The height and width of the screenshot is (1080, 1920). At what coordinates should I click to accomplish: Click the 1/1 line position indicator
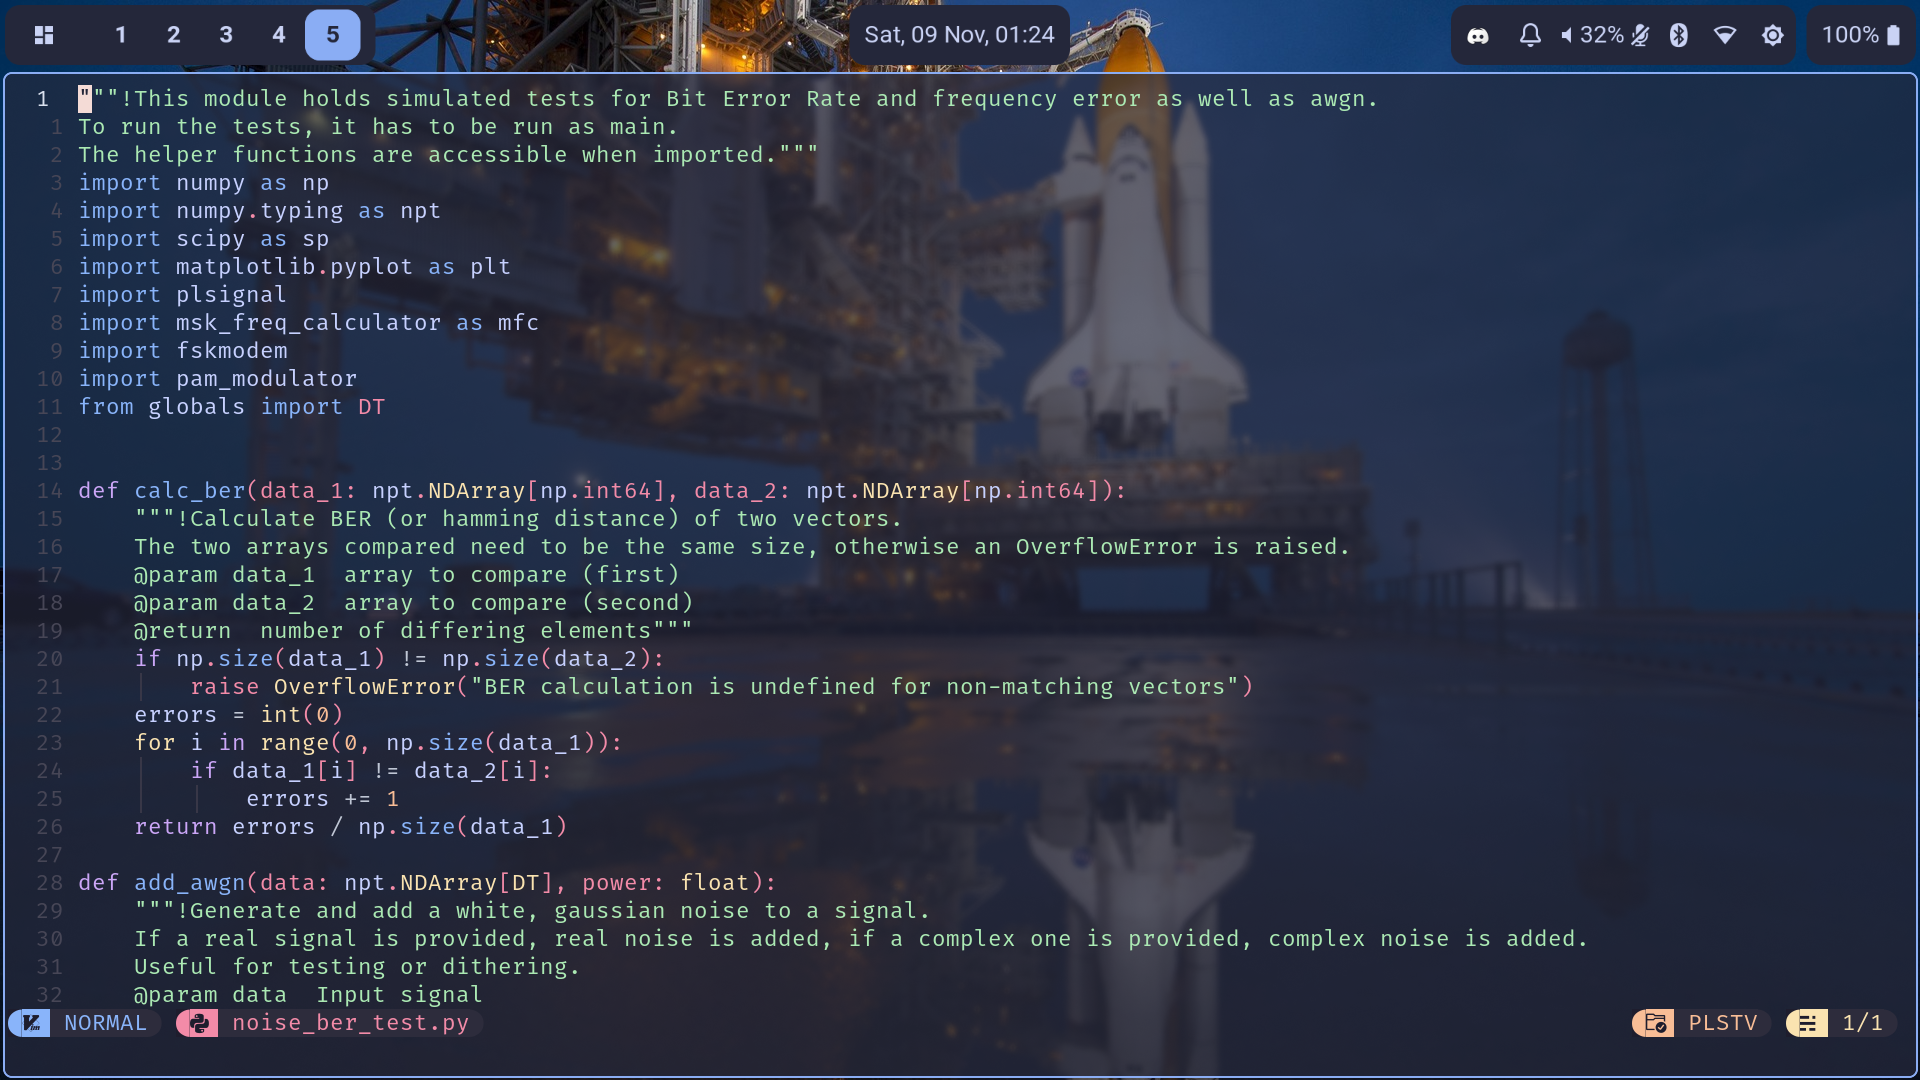pos(1862,1023)
